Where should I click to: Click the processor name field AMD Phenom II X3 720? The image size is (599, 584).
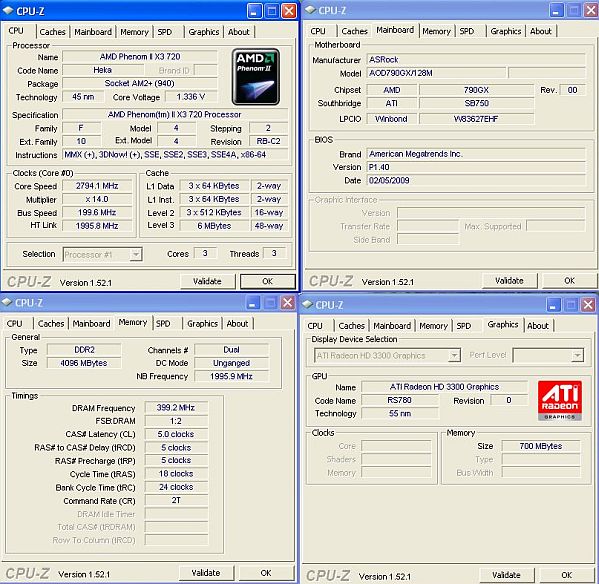click(140, 57)
